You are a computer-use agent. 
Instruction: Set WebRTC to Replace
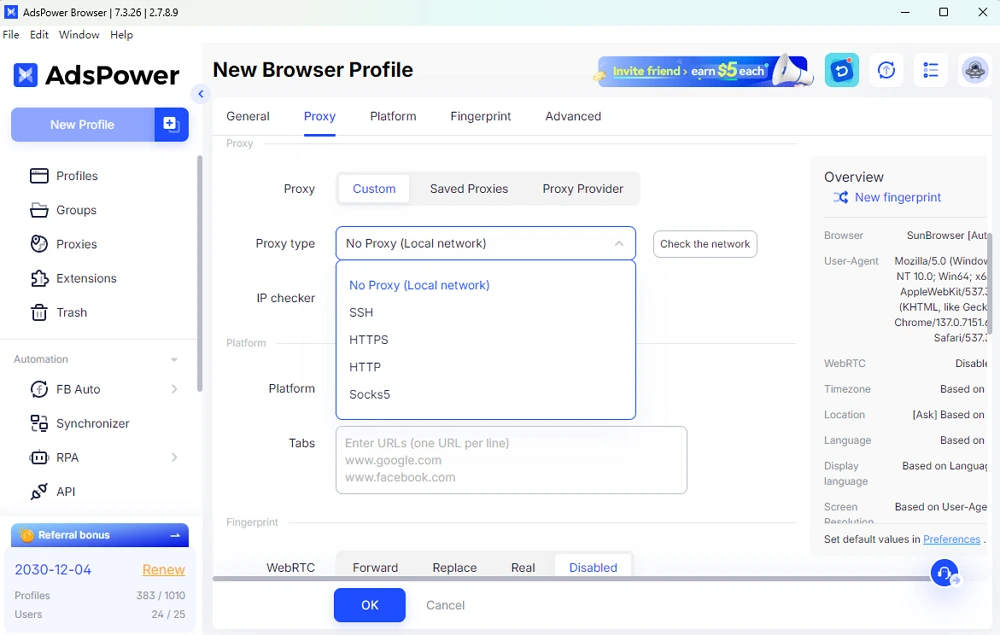point(455,567)
